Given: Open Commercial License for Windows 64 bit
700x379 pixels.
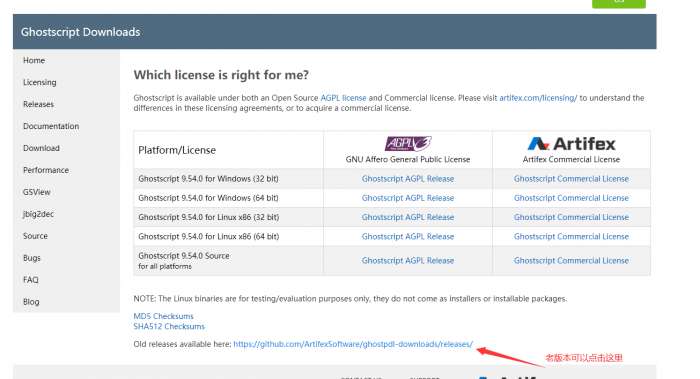Looking at the screenshot, I should click(571, 198).
